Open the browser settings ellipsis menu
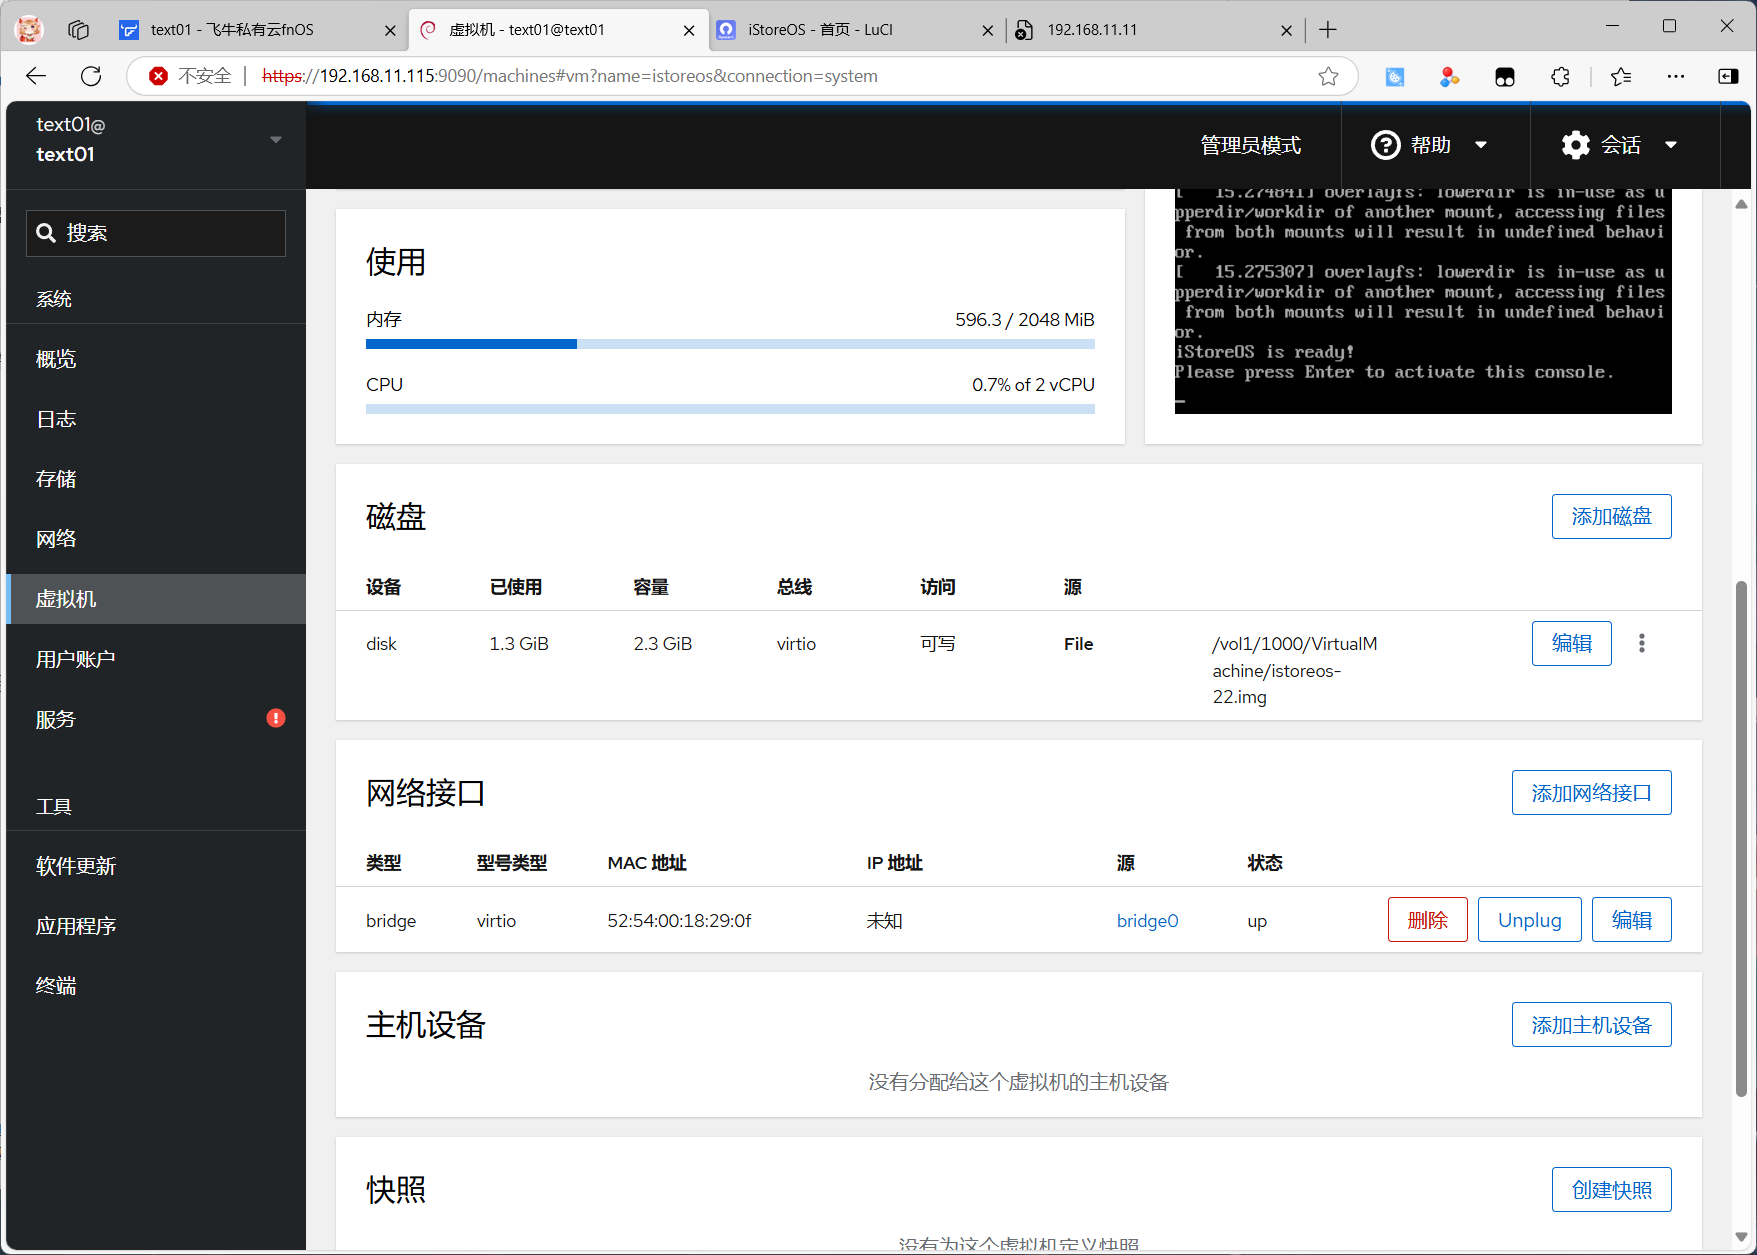This screenshot has width=1757, height=1255. coord(1675,76)
